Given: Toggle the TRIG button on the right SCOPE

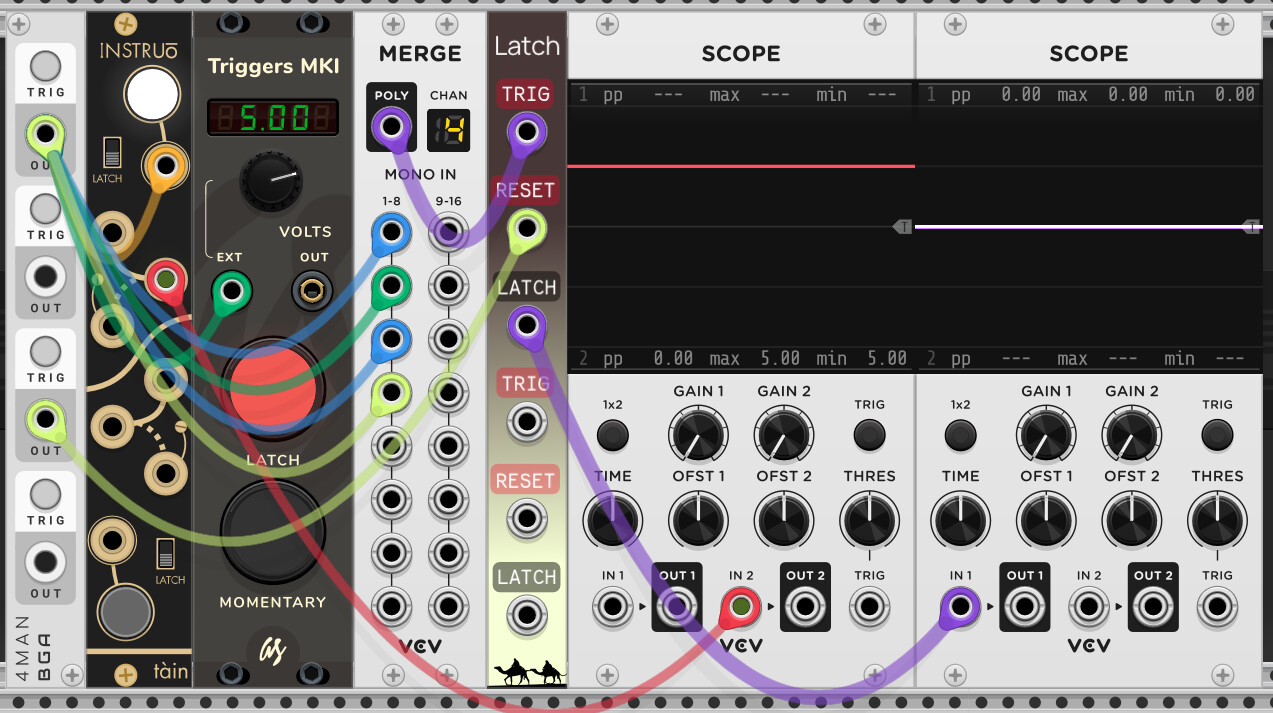Looking at the screenshot, I should click(x=1217, y=435).
